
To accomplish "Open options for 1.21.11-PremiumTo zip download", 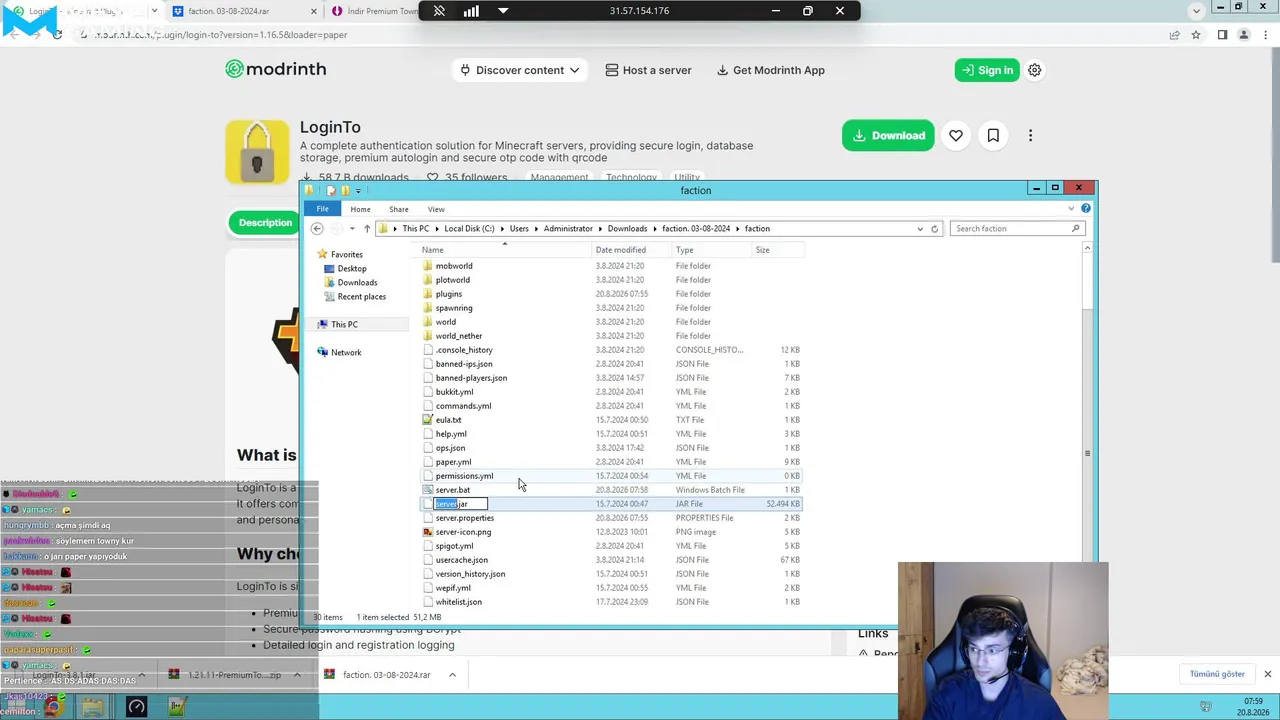I will click(297, 675).
